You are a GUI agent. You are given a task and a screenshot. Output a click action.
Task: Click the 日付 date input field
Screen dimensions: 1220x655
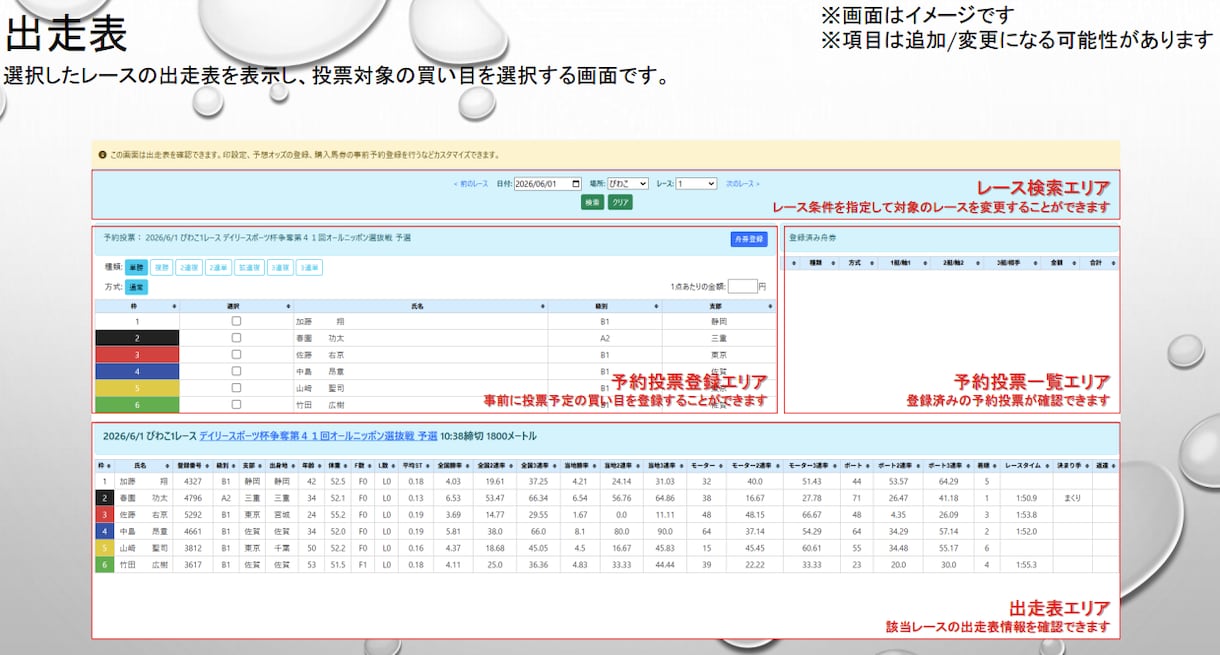pos(547,184)
